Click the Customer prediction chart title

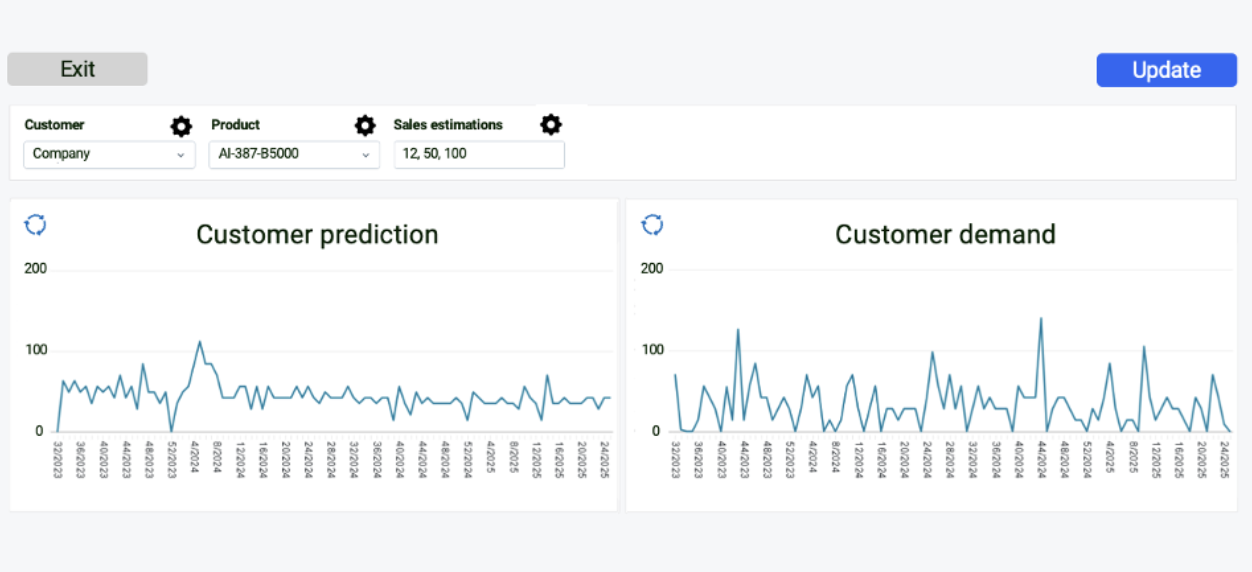coord(317,234)
